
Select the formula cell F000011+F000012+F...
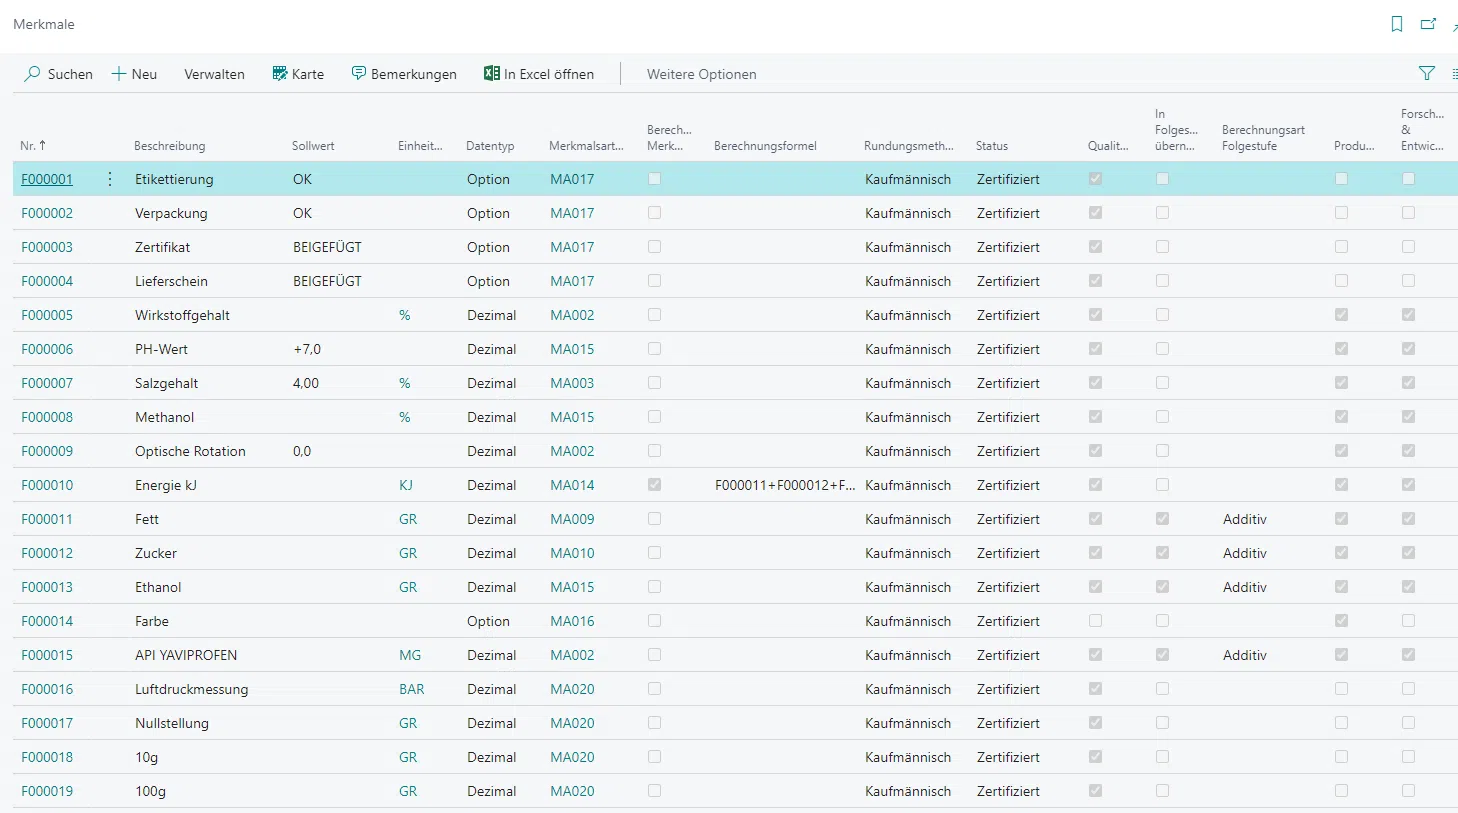coord(785,485)
